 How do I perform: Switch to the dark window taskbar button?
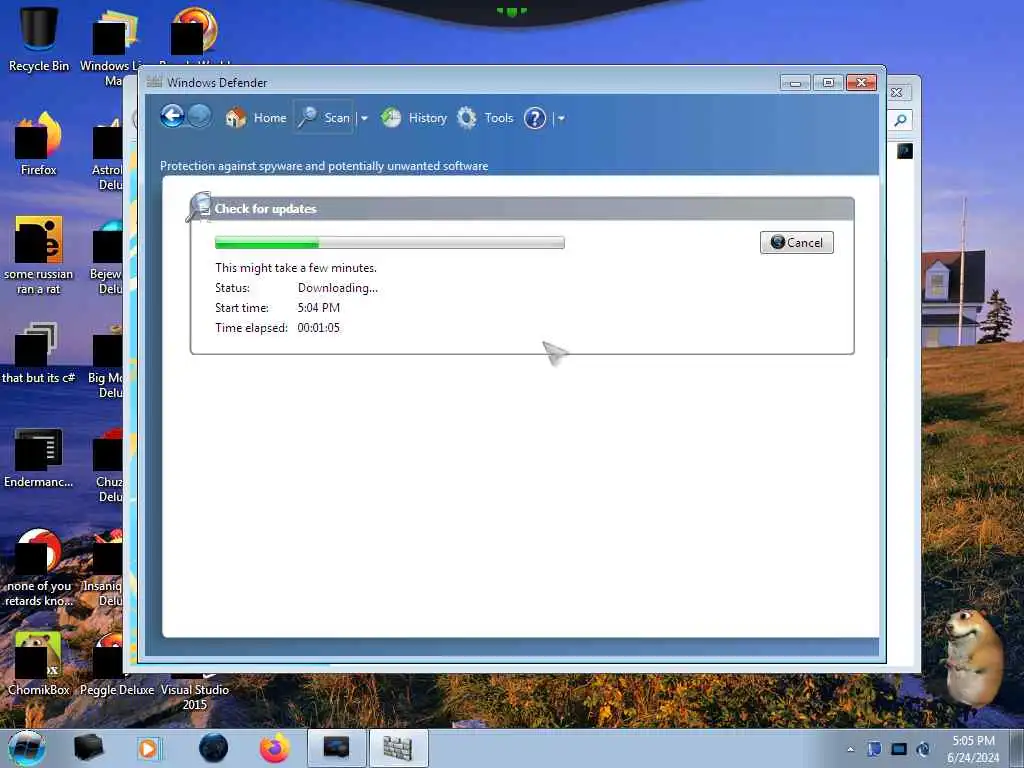(x=336, y=748)
